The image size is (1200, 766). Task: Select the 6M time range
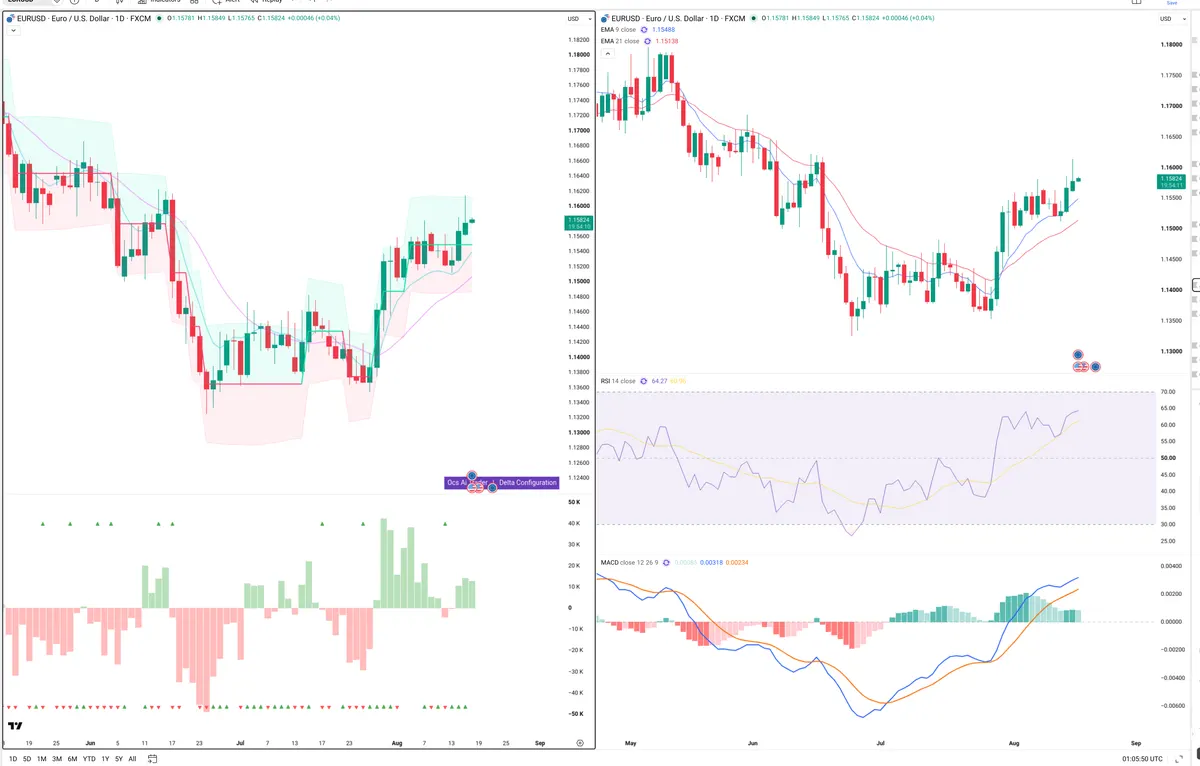72,759
